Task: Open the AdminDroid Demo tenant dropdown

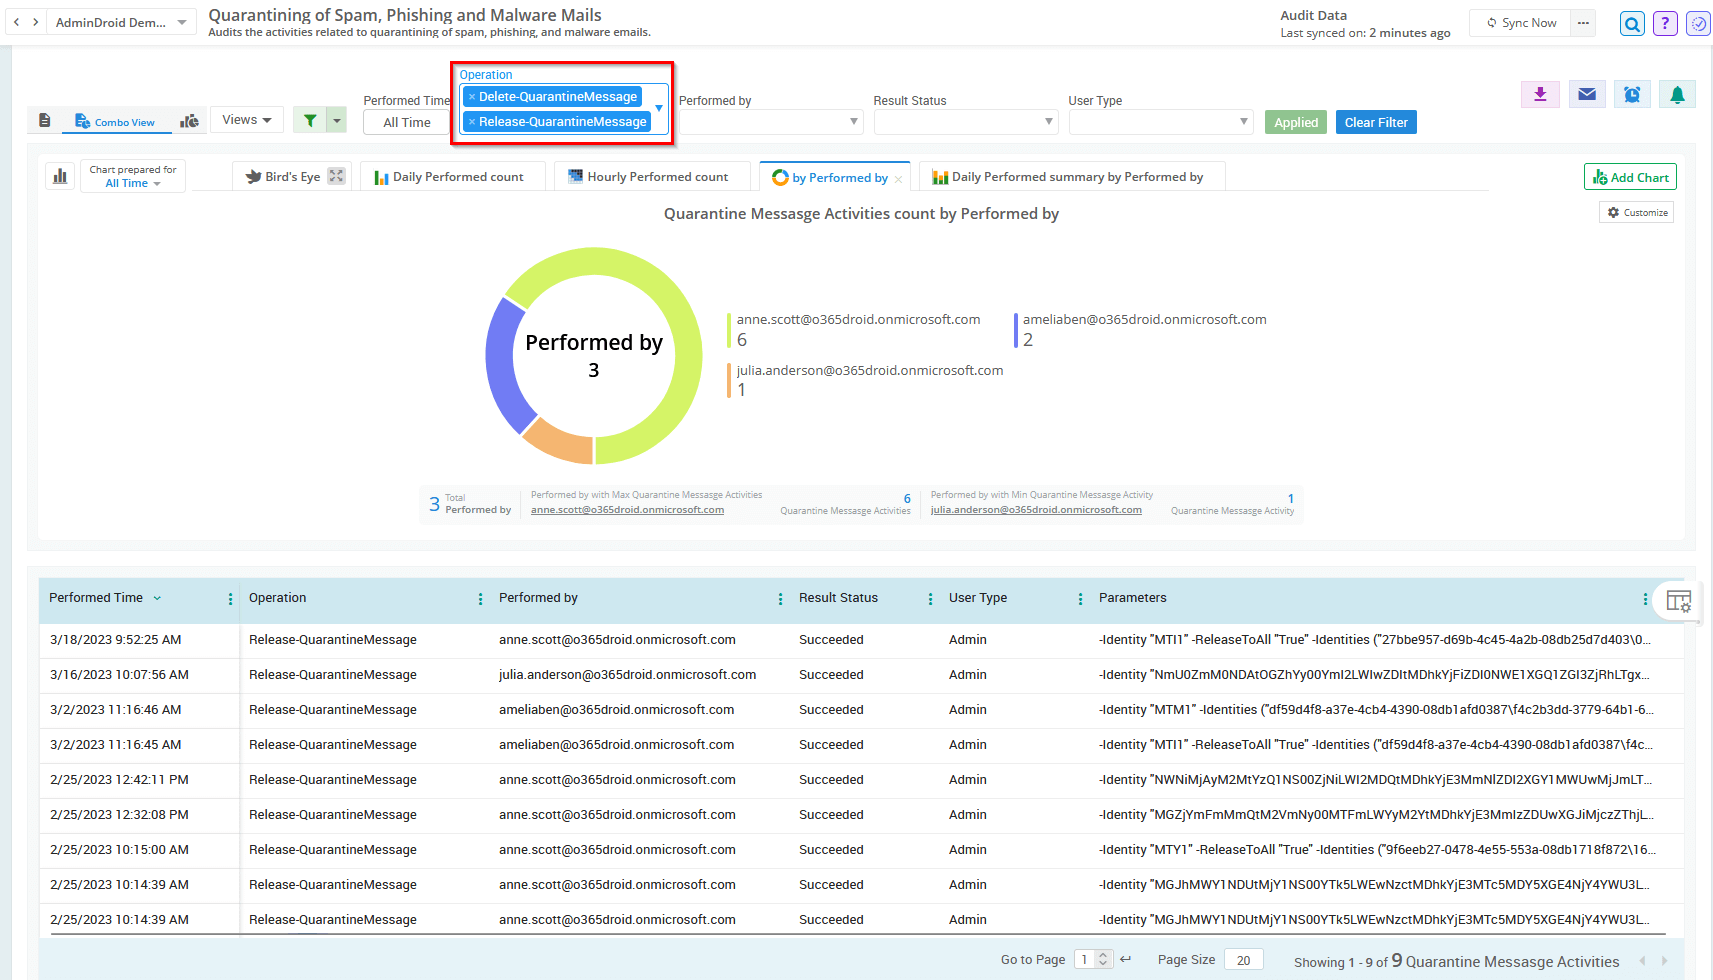Action: pos(121,22)
